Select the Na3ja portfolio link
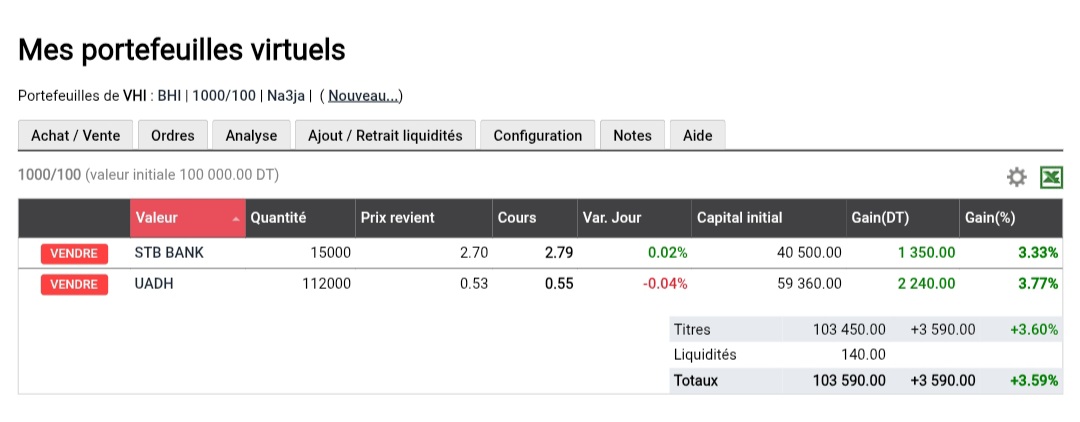1080x422 pixels. pyautogui.click(x=286, y=96)
